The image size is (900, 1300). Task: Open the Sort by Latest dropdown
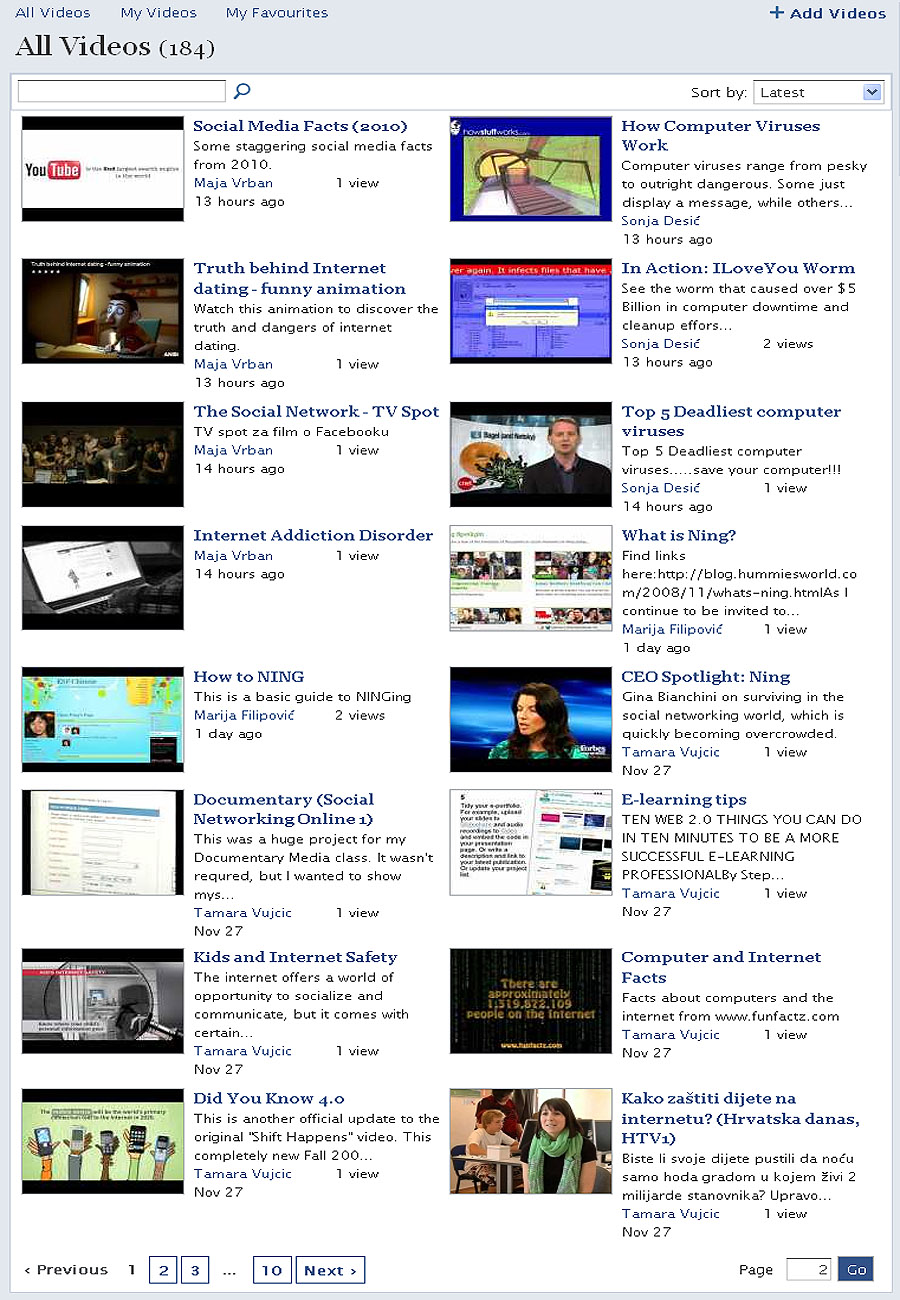(x=818, y=92)
